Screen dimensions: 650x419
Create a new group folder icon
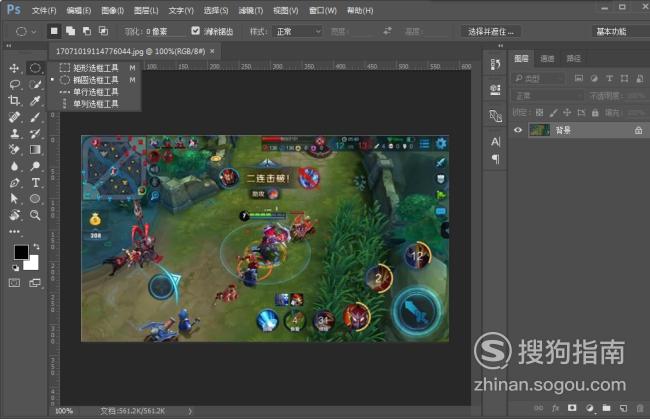click(x=606, y=408)
